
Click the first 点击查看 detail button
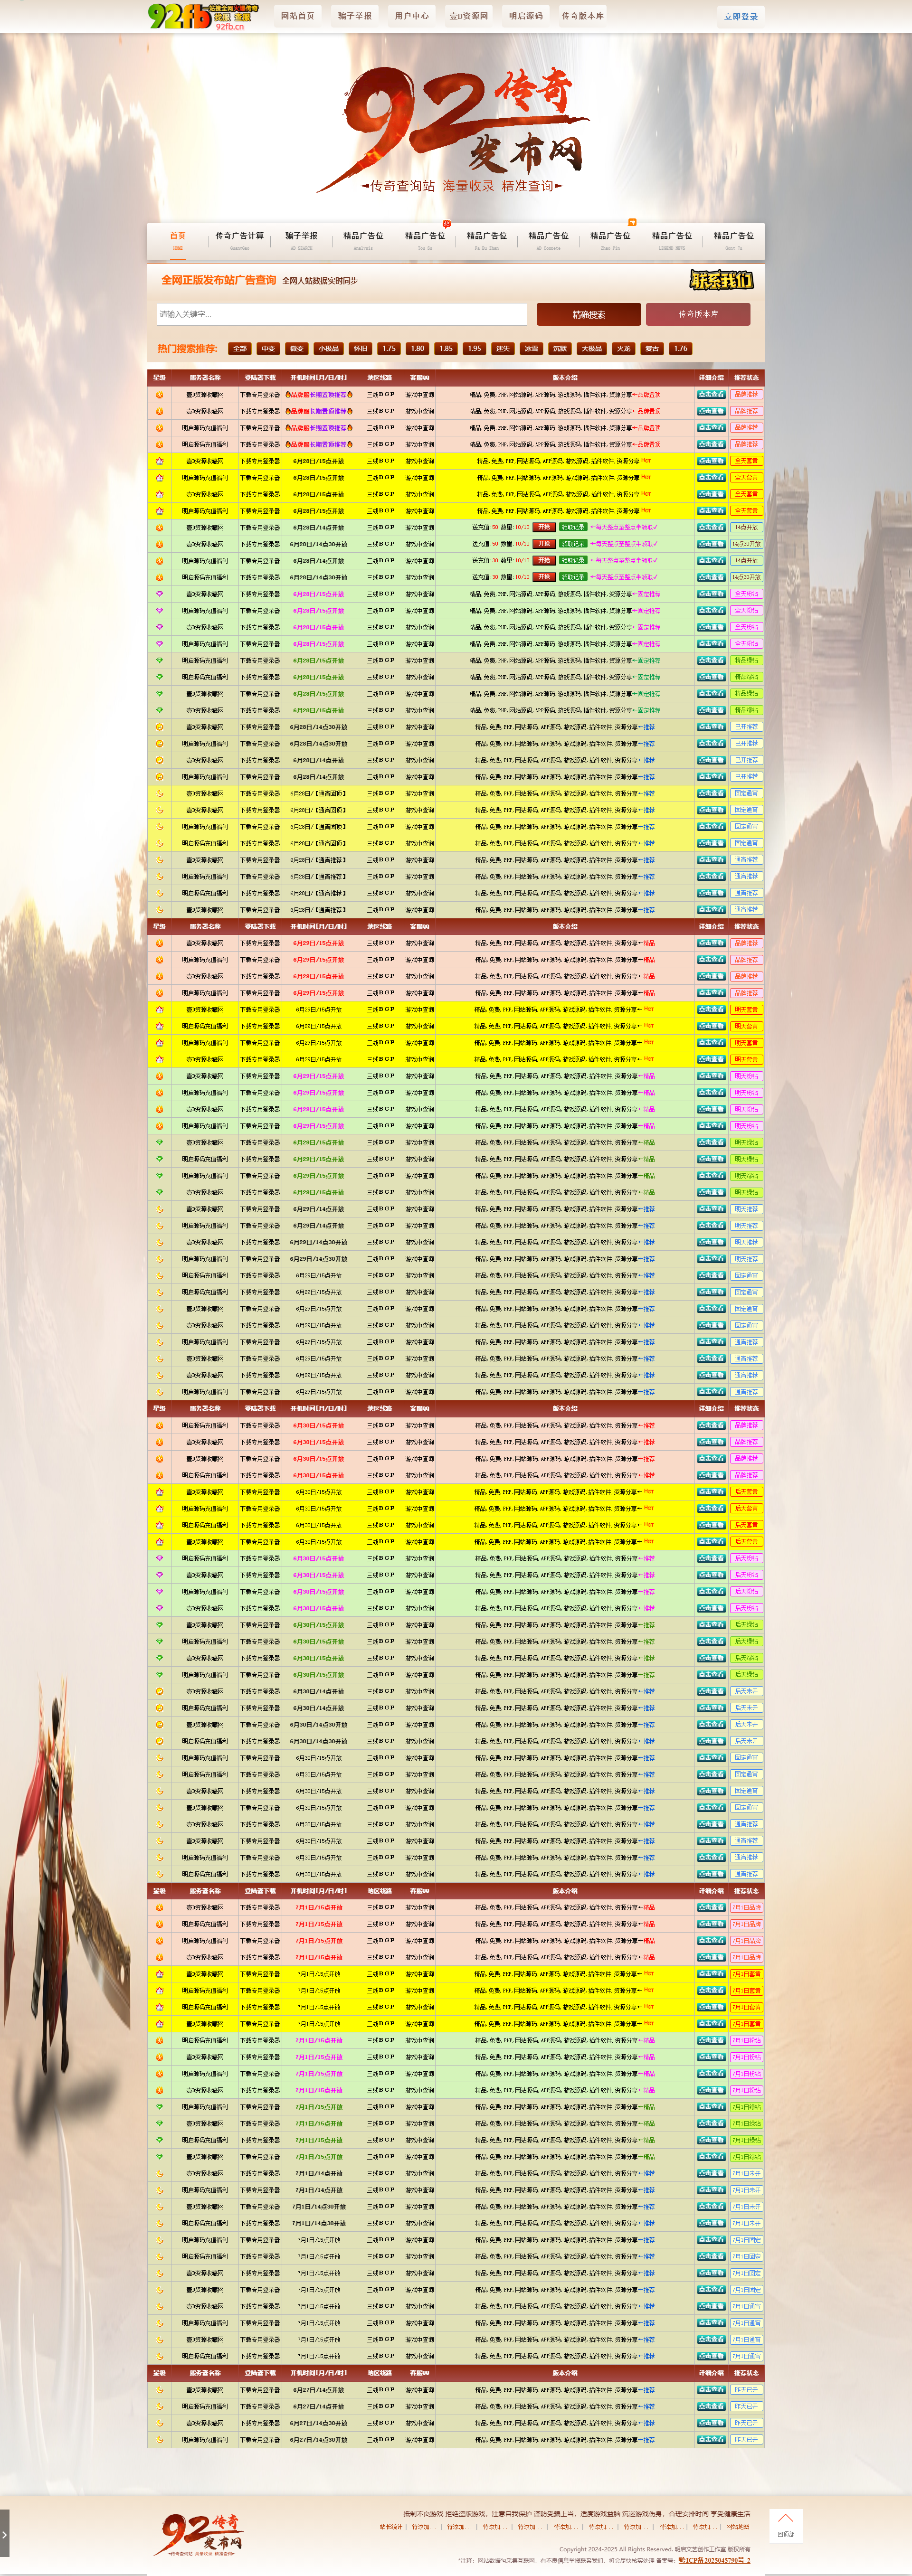711,394
